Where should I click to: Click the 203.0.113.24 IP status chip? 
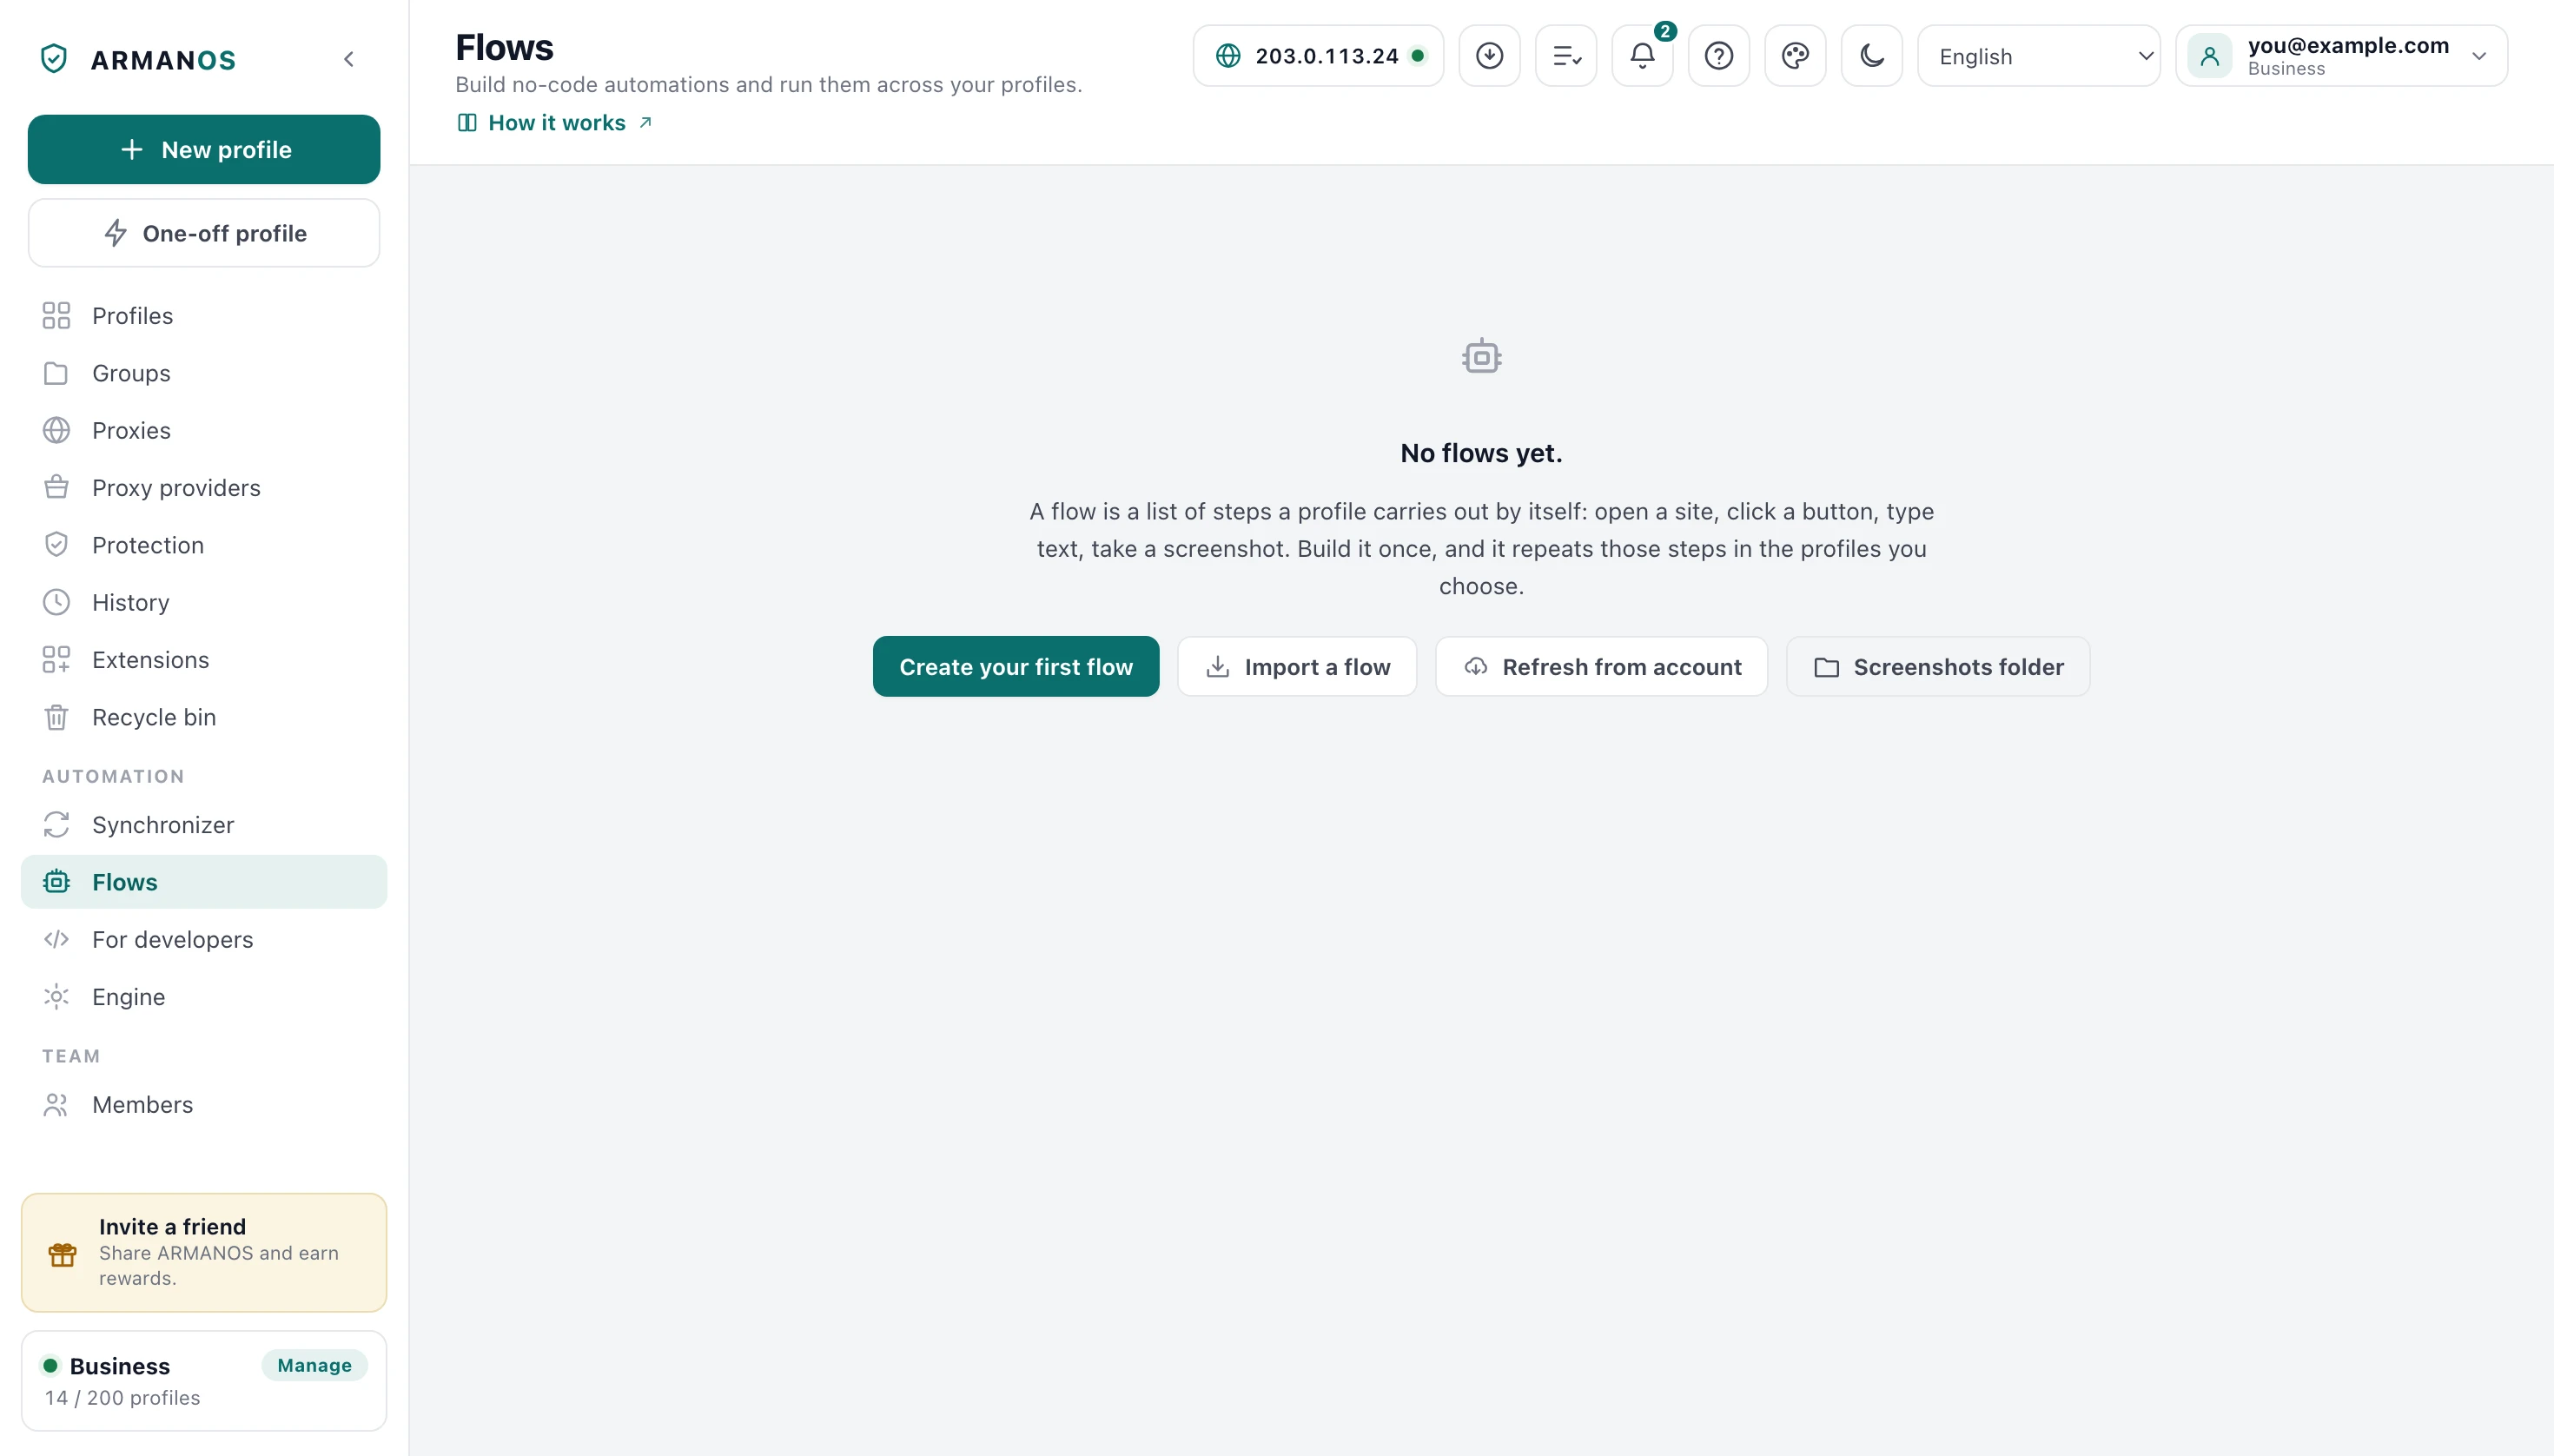(1318, 56)
